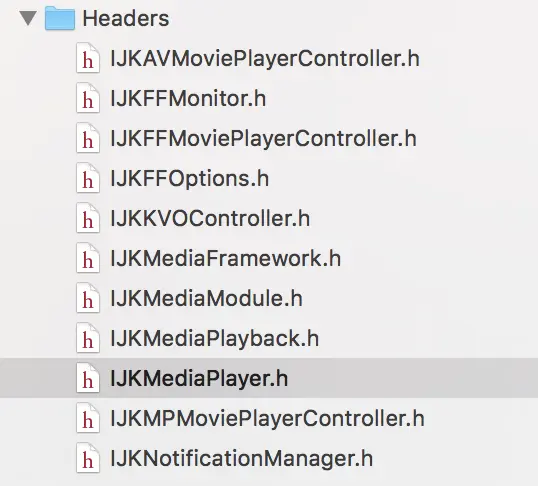The height and width of the screenshot is (486, 538).
Task: Open IJKFFMonitor.h in the list
Action: point(188,99)
